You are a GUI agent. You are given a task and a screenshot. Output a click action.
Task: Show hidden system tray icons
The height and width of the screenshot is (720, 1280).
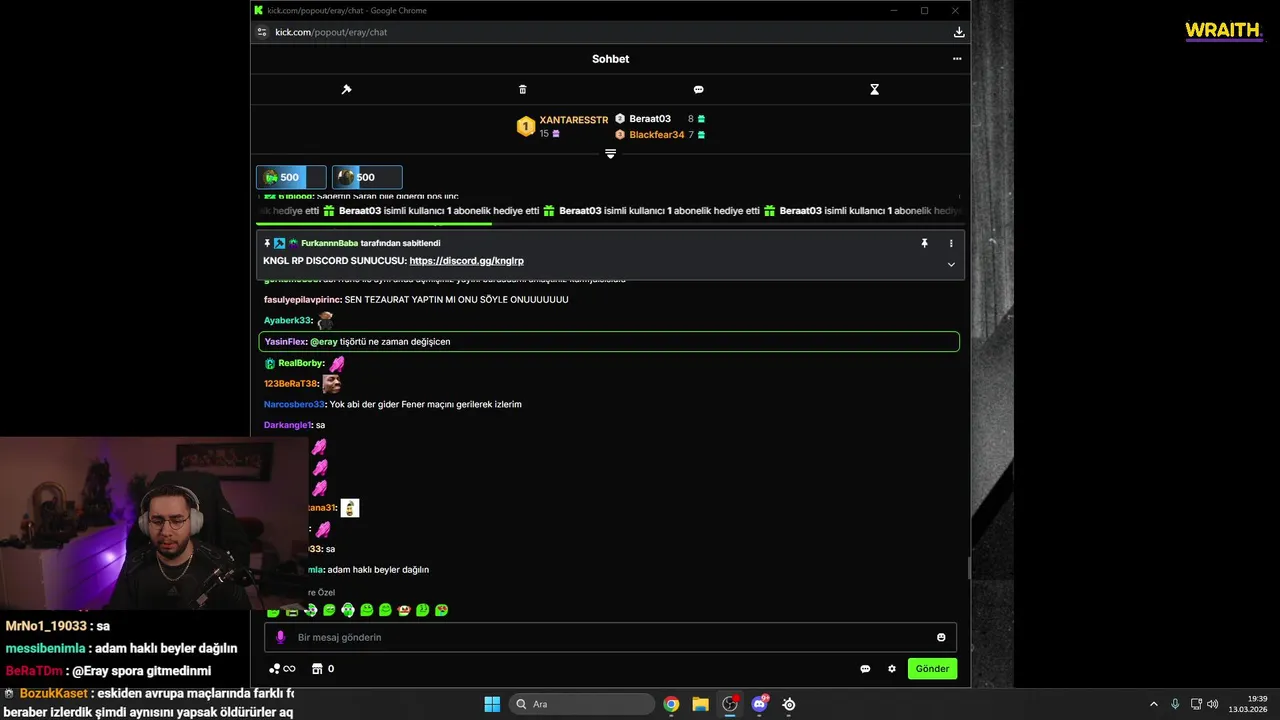(x=1153, y=704)
